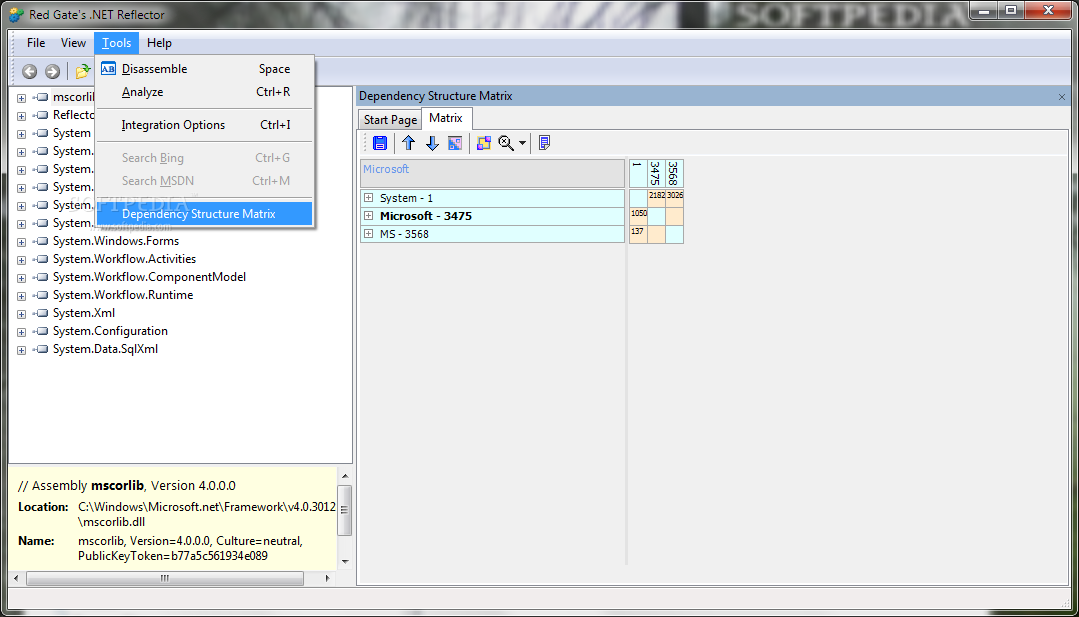The height and width of the screenshot is (617, 1079).
Task: Click the .NET Reflector title bar app icon
Action: tap(16, 14)
